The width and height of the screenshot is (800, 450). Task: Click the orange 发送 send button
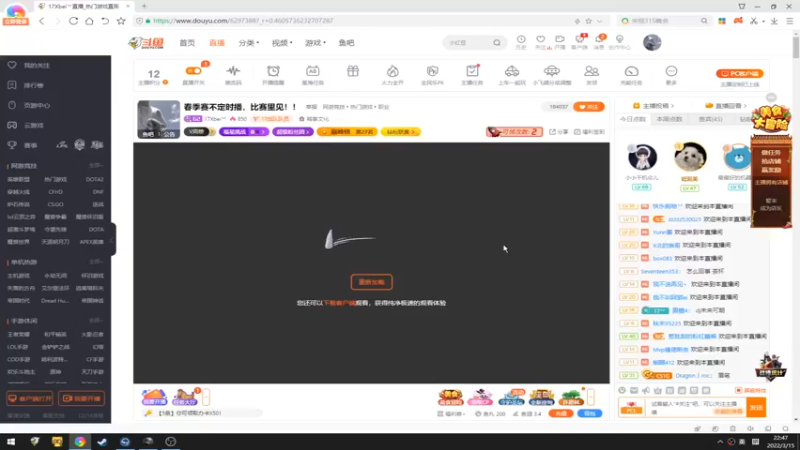coord(756,407)
